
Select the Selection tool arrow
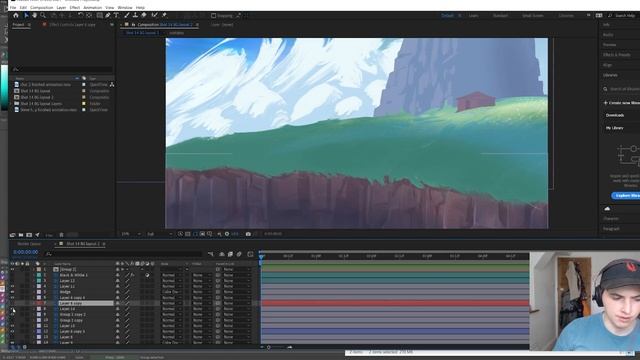(x=26, y=16)
